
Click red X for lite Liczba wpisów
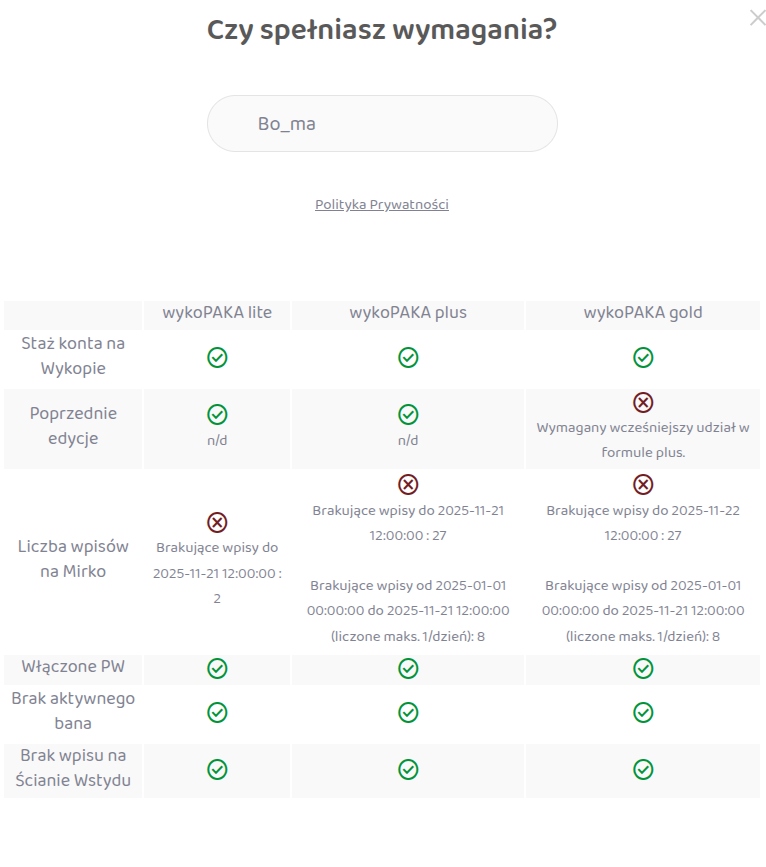point(217,522)
